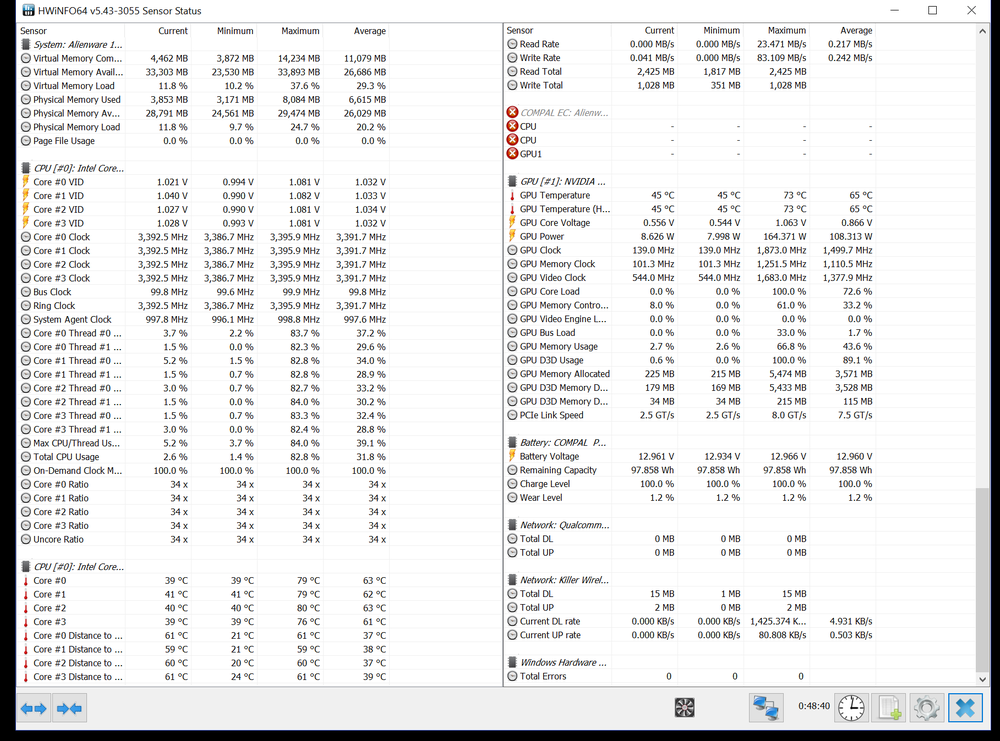Image resolution: width=1000 pixels, height=741 pixels.
Task: Click the lightning icon beside GPU Power
Action: tap(512, 237)
